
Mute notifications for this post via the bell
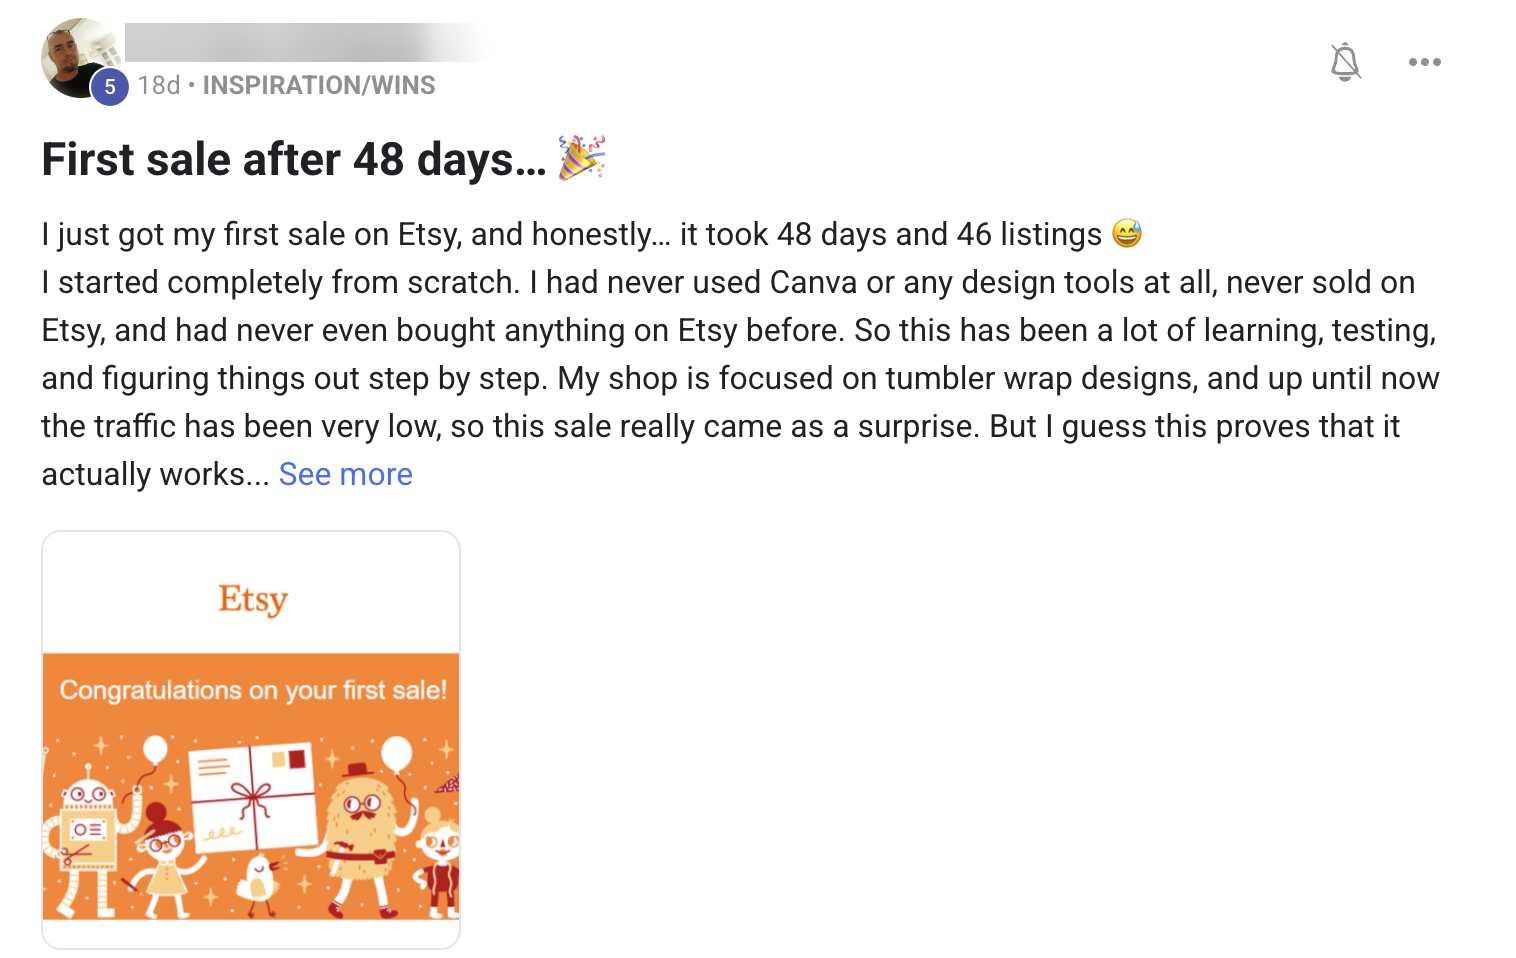point(1345,62)
